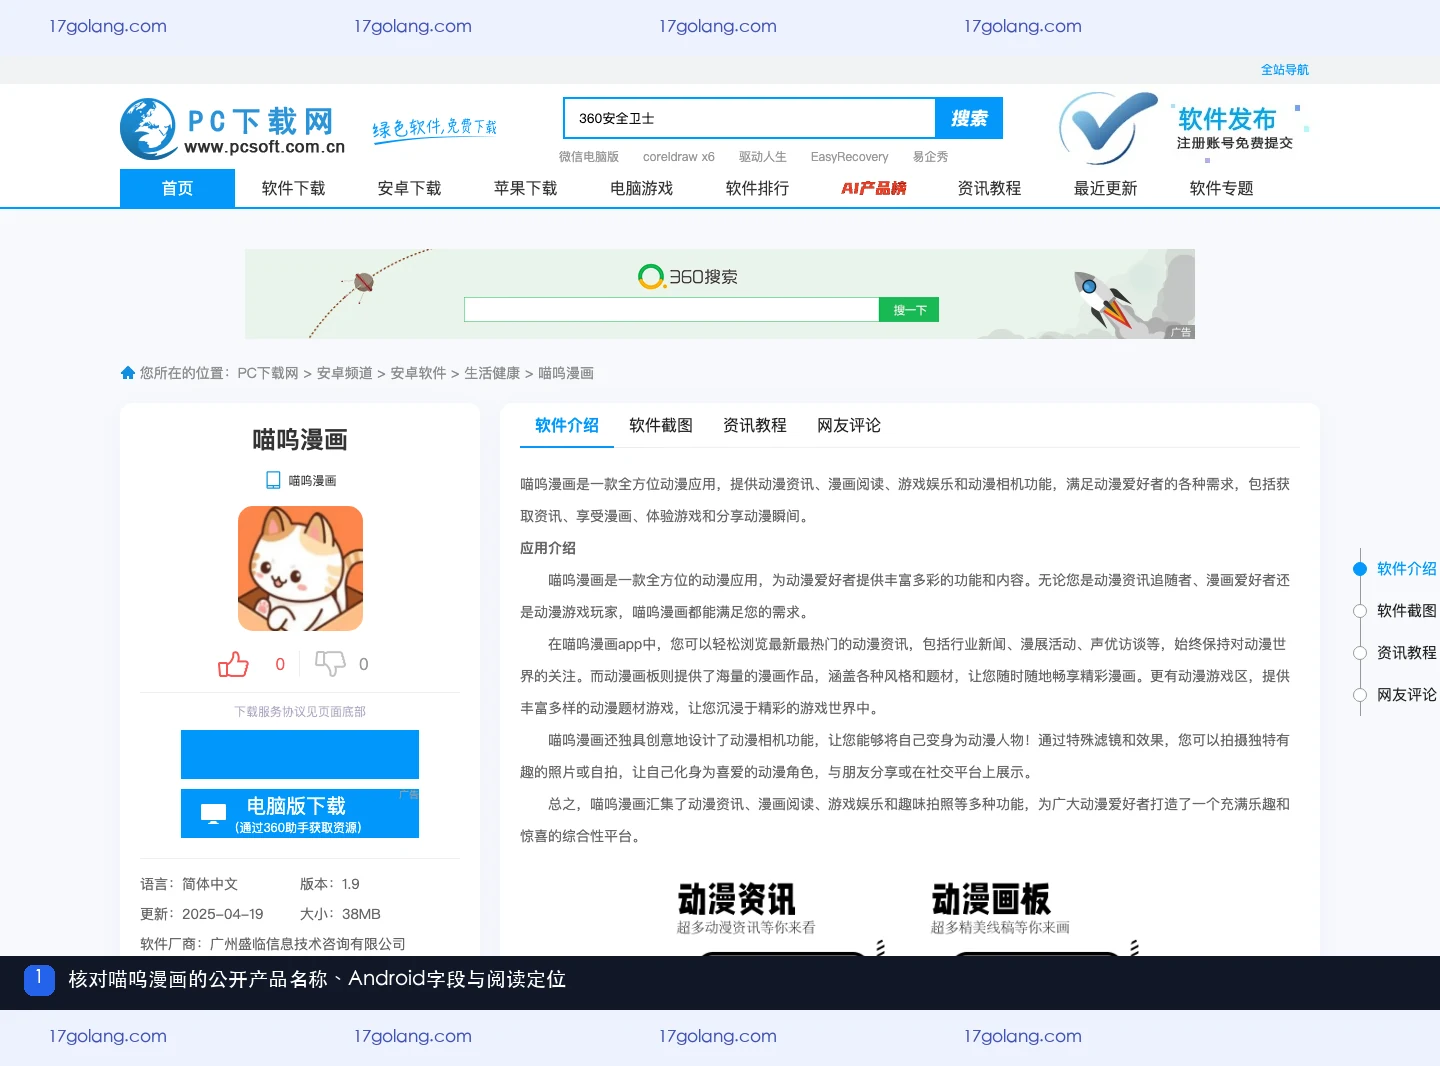Open the red AI产品榜 nav item
Screen dimensions: 1440x1066
[874, 188]
